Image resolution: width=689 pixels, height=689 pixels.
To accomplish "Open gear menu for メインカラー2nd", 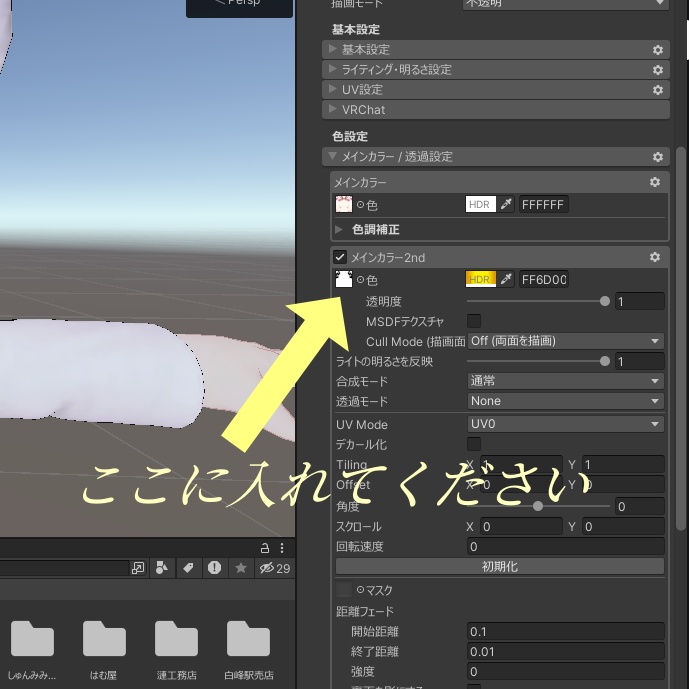I will (655, 257).
